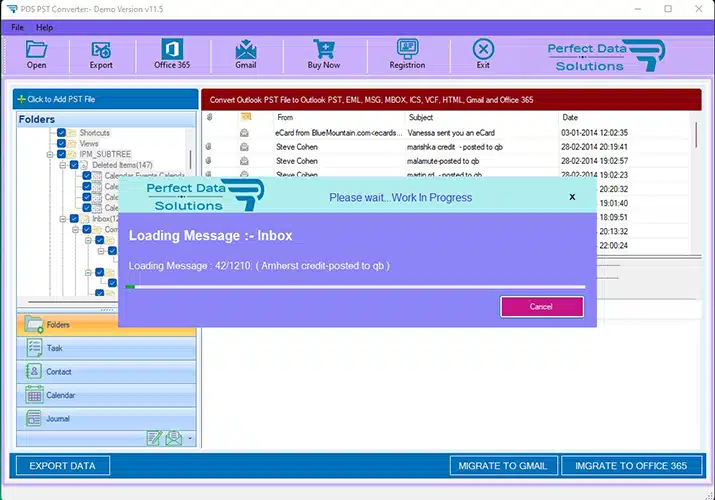Uncheck the Deleted Items(147) checkbox
The image size is (715, 500).
coord(74,165)
